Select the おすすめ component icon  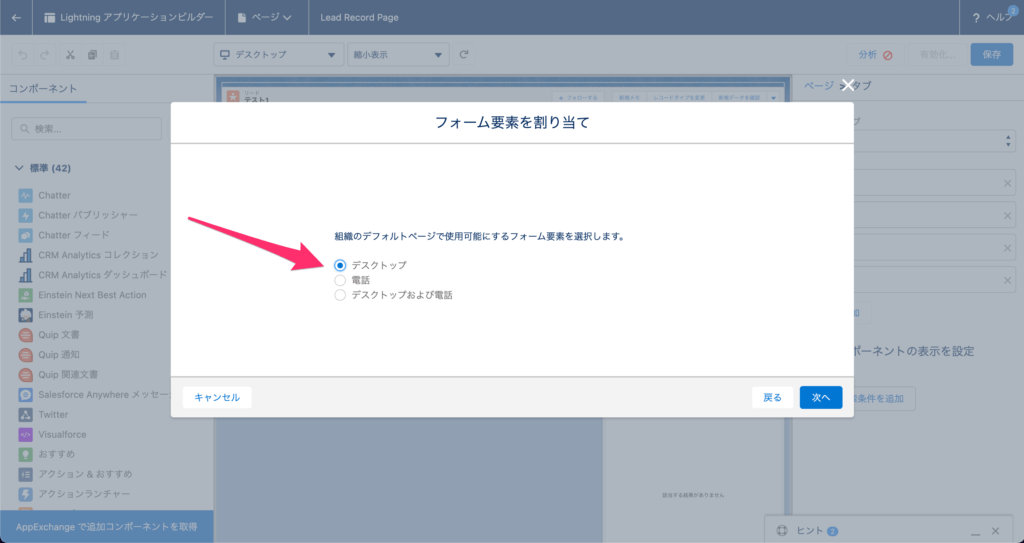click(25, 454)
